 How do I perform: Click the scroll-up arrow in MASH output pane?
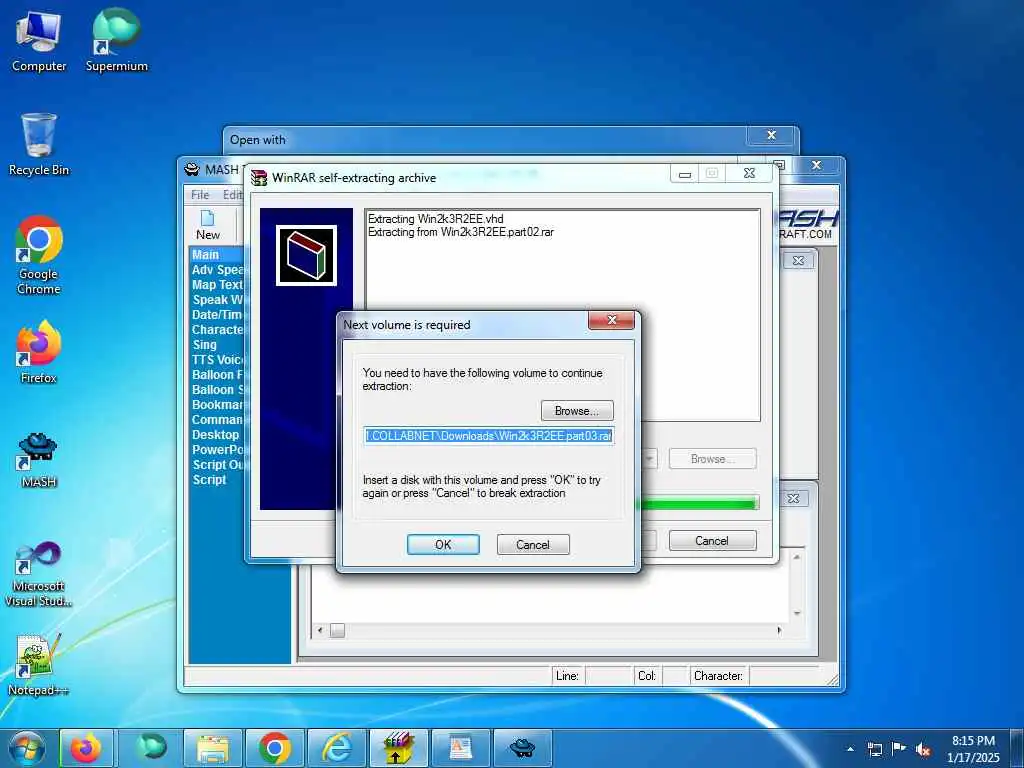tap(797, 557)
